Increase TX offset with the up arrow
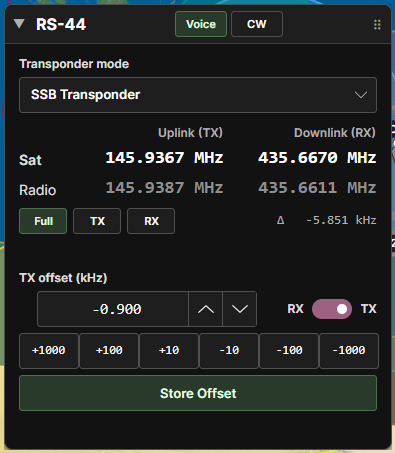Image resolution: width=395 pixels, height=453 pixels. point(206,309)
